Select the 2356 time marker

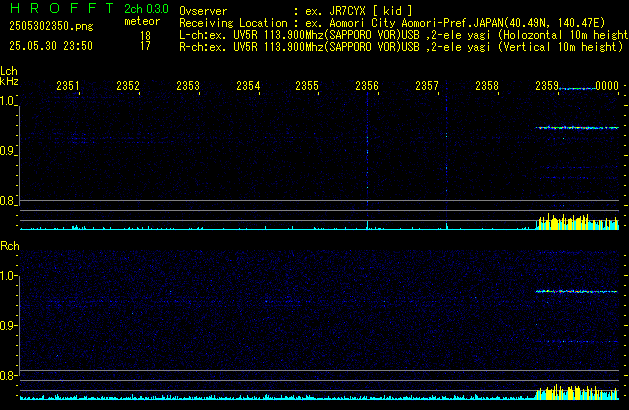(x=367, y=86)
